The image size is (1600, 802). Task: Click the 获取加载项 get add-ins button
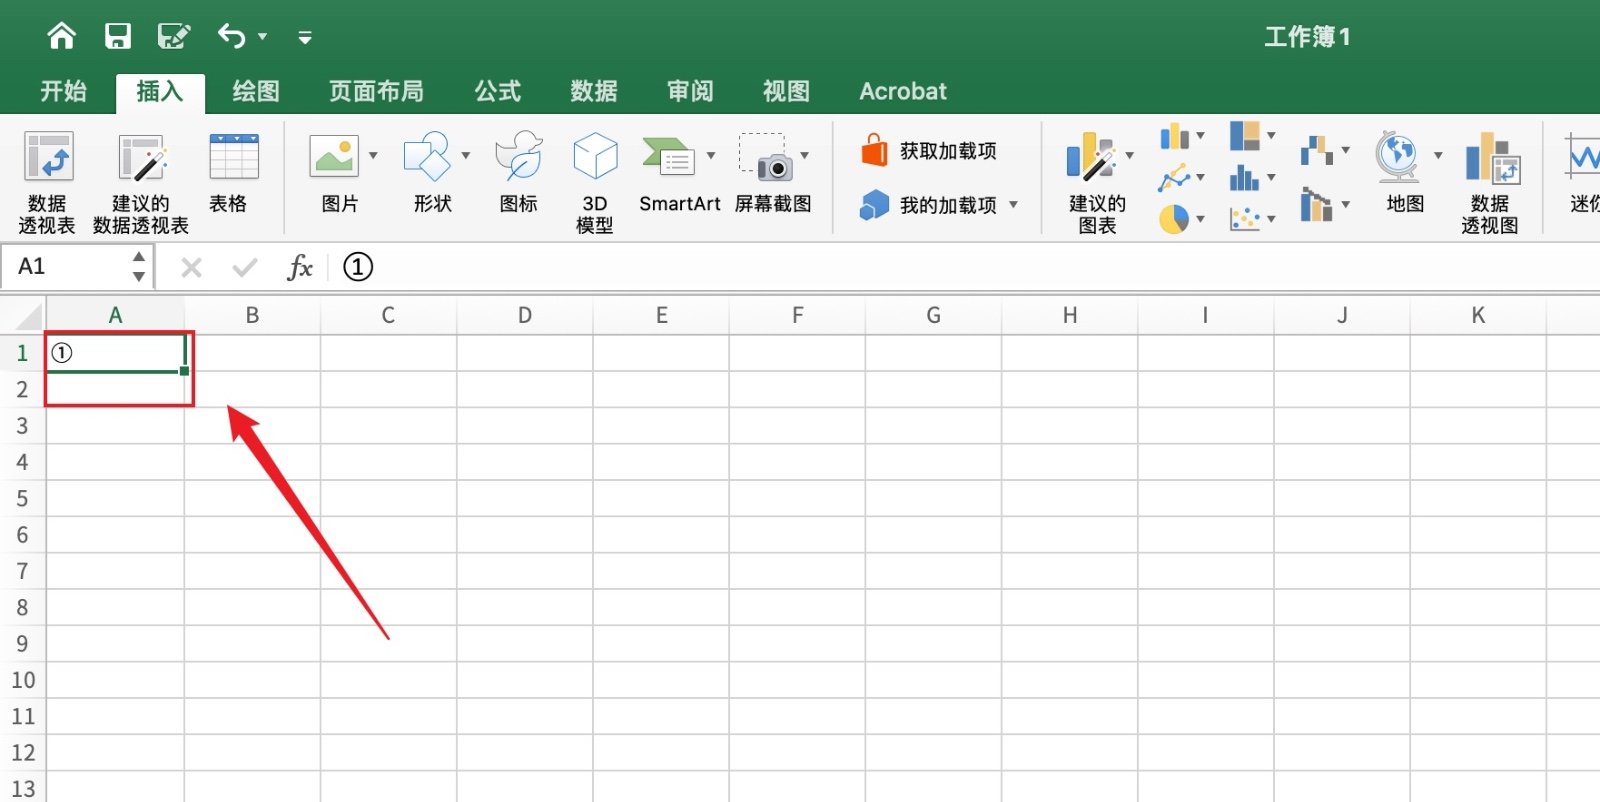click(929, 151)
